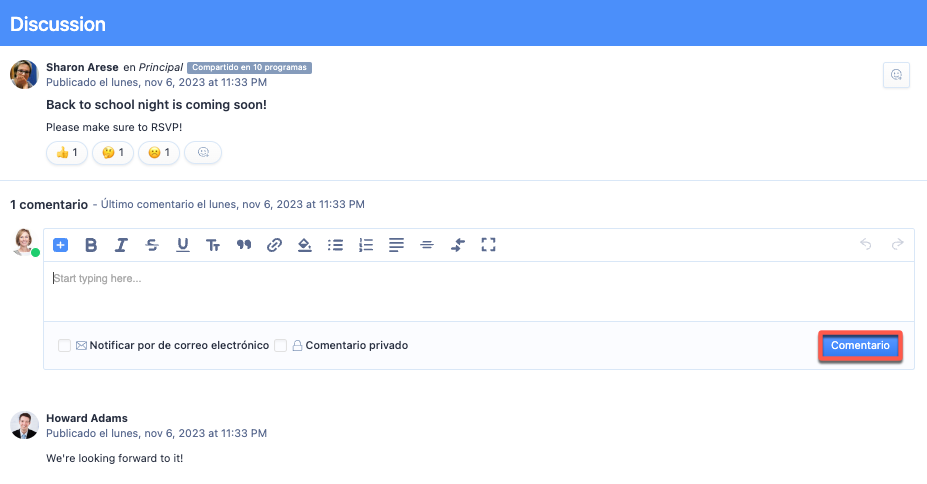Toggle strikethrough text formatting
The height and width of the screenshot is (484, 927).
pyautogui.click(x=152, y=245)
